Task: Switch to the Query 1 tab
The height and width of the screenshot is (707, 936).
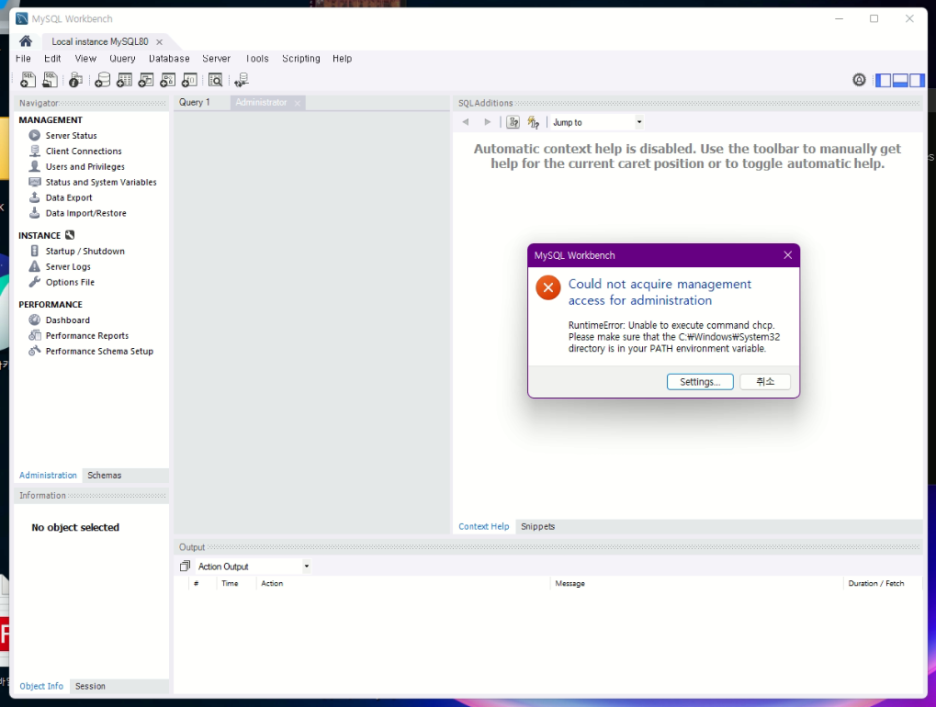Action: coord(195,102)
